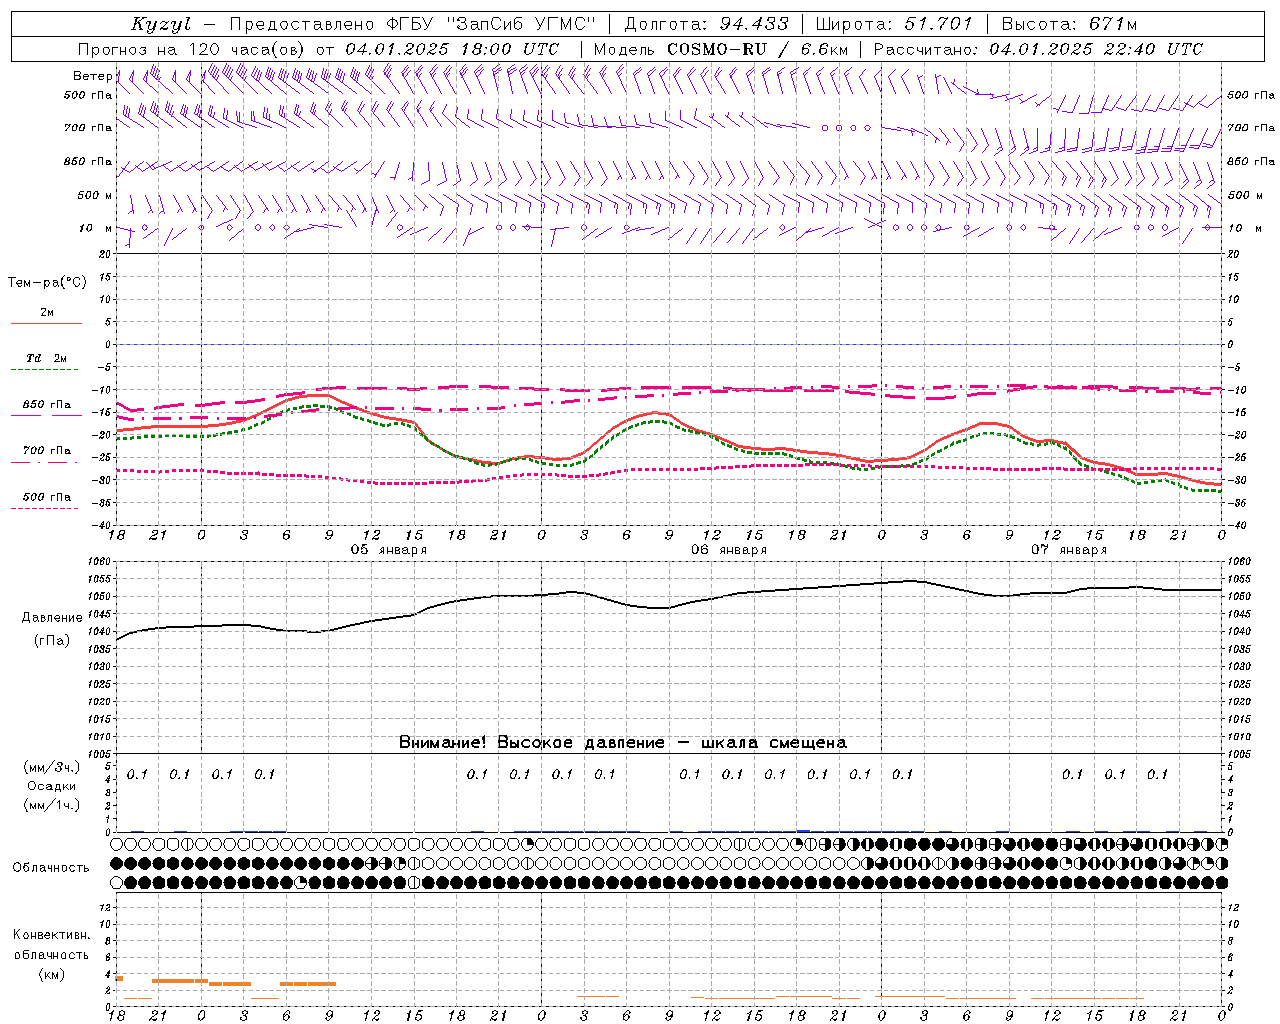The image size is (1280, 1024).
Task: Click the "(гПа)" unit under Давление
Action: (52, 641)
